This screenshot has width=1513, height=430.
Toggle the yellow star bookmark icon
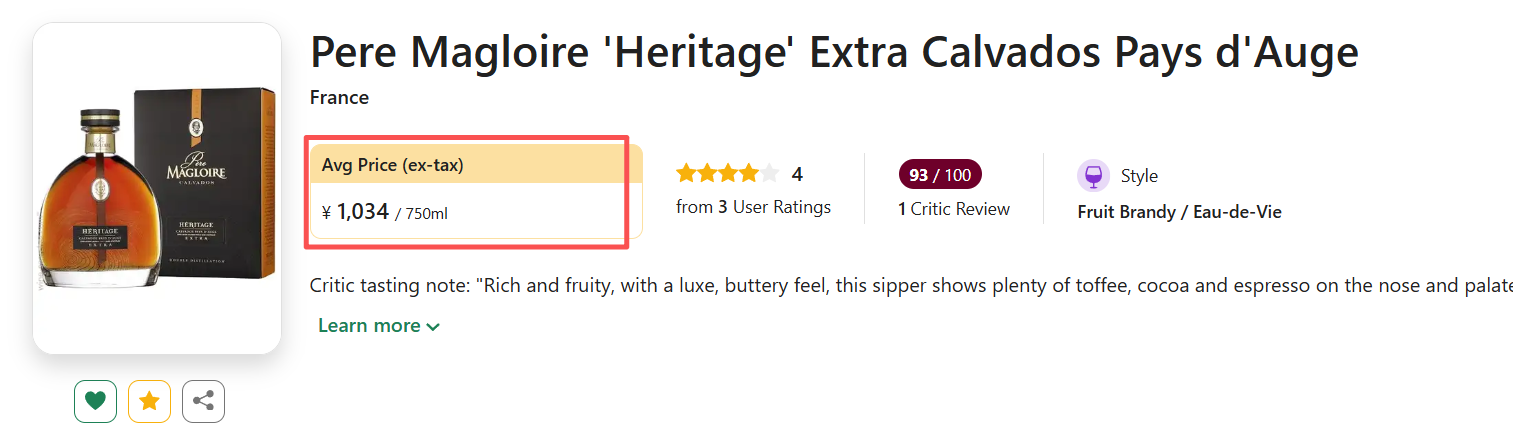[149, 402]
